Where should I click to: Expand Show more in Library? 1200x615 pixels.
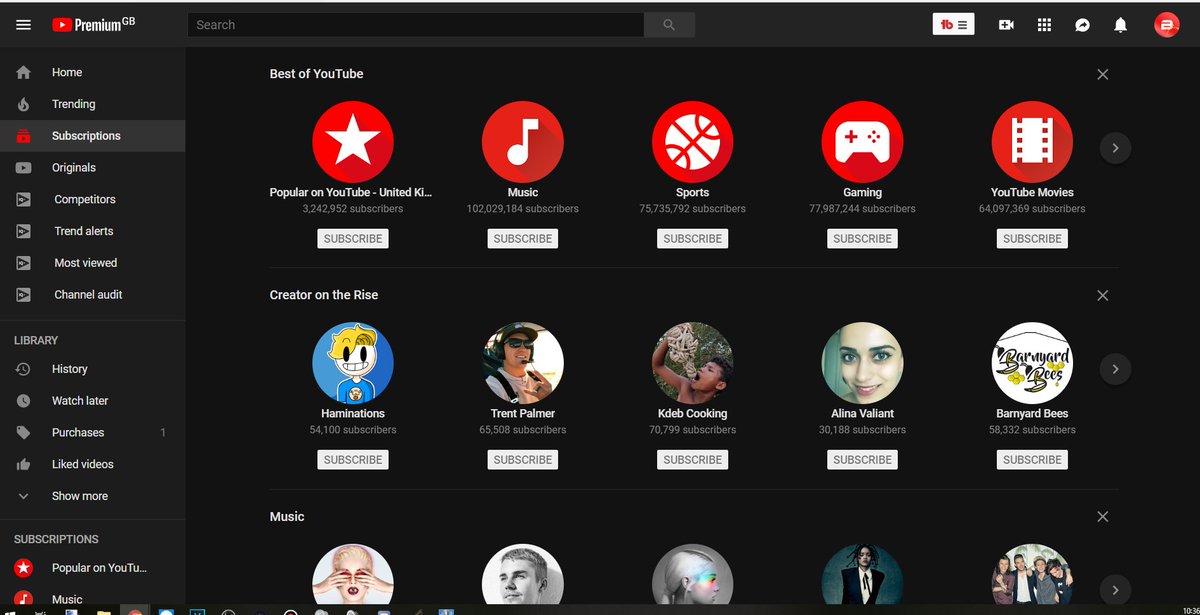pyautogui.click(x=92, y=496)
